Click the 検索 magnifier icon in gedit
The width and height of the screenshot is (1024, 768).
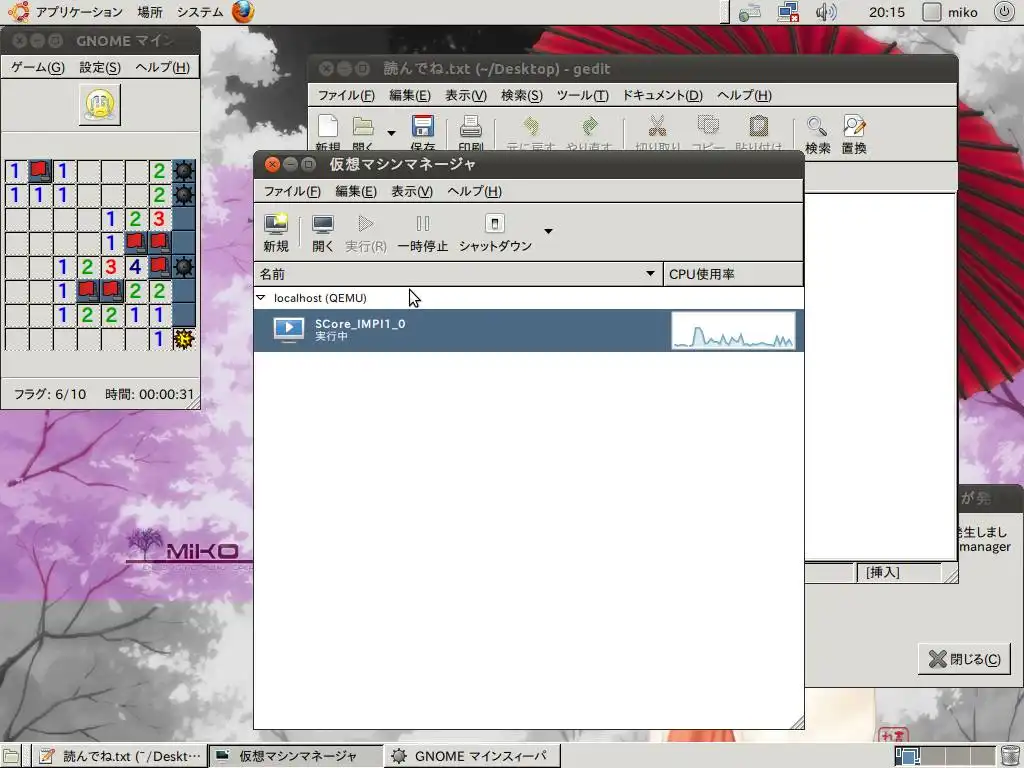click(x=816, y=127)
